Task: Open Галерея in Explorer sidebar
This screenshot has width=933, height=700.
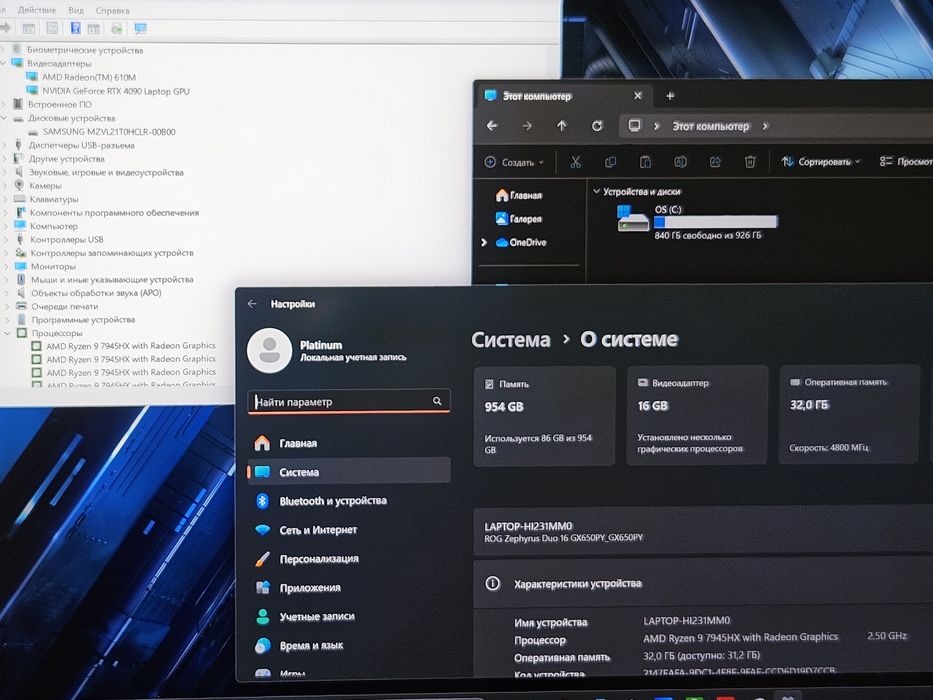Action: tap(518, 218)
